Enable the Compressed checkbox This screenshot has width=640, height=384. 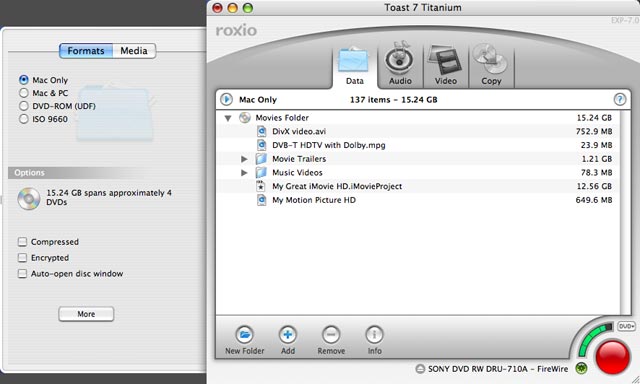pyautogui.click(x=22, y=242)
